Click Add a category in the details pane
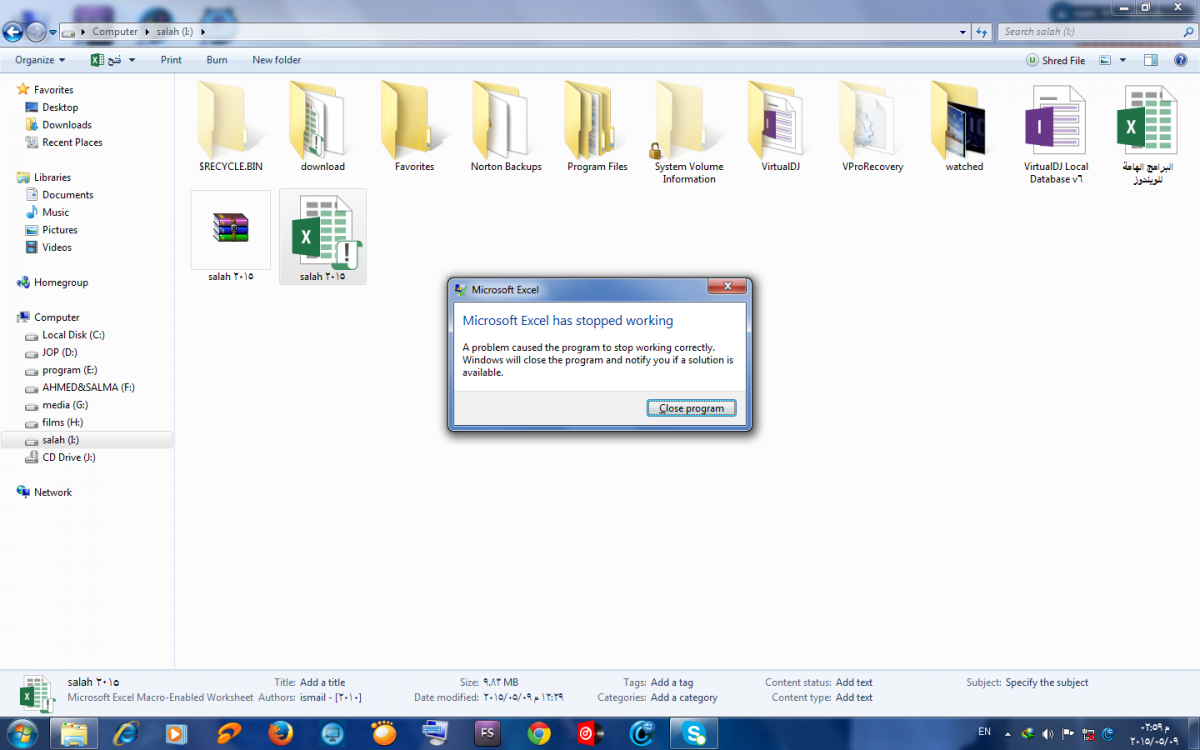This screenshot has width=1200, height=750. [x=684, y=697]
